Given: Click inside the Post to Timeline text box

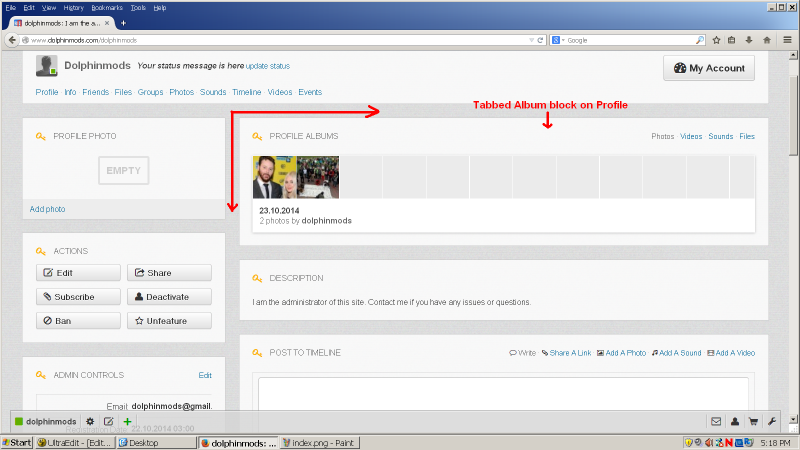Looking at the screenshot, I should 502,393.
